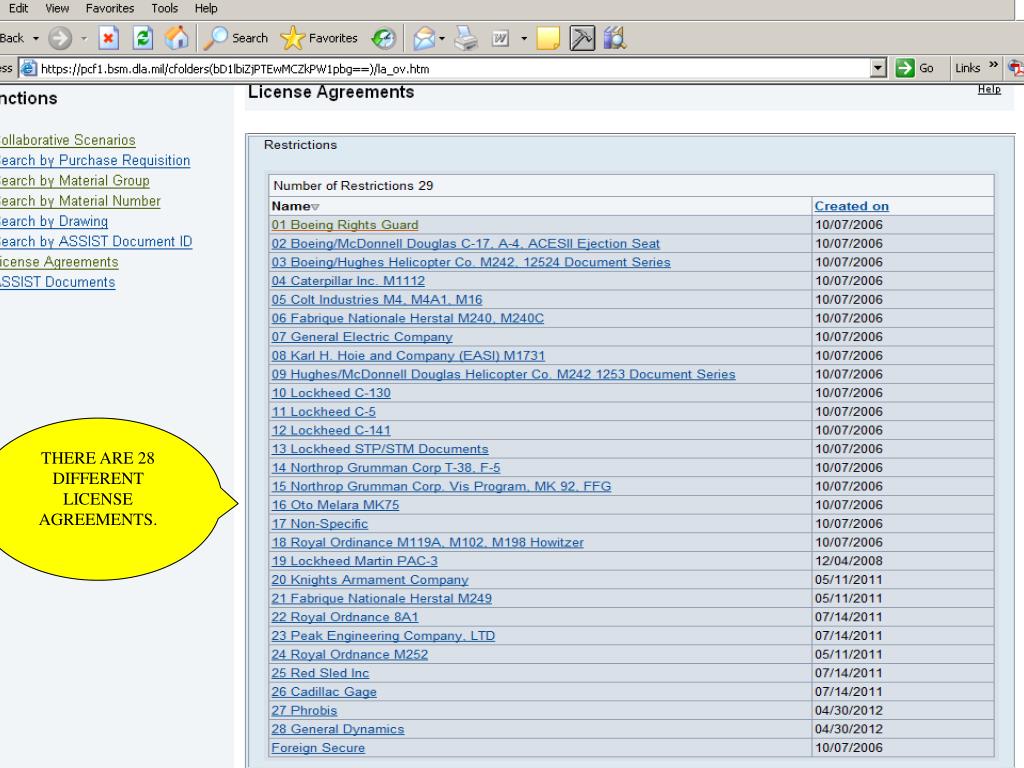
Task: Open Favorites star toolbar button
Action: pyautogui.click(x=319, y=39)
